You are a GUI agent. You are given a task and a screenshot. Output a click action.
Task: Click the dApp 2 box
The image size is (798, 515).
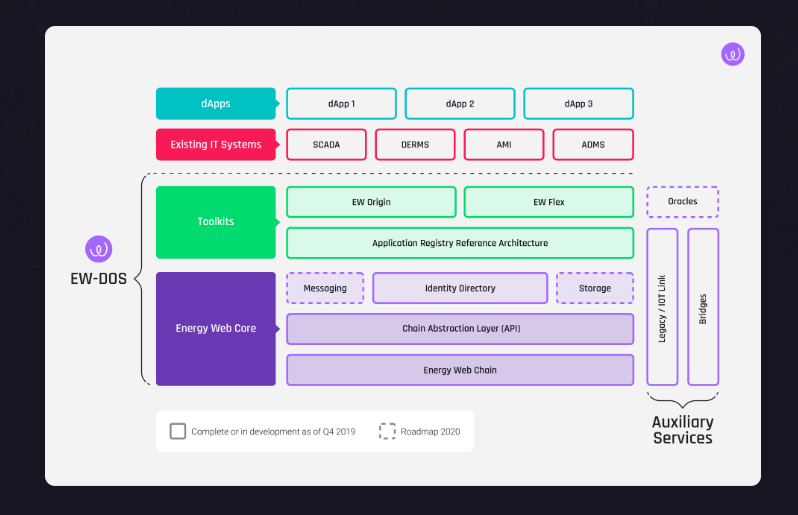pyautogui.click(x=460, y=104)
